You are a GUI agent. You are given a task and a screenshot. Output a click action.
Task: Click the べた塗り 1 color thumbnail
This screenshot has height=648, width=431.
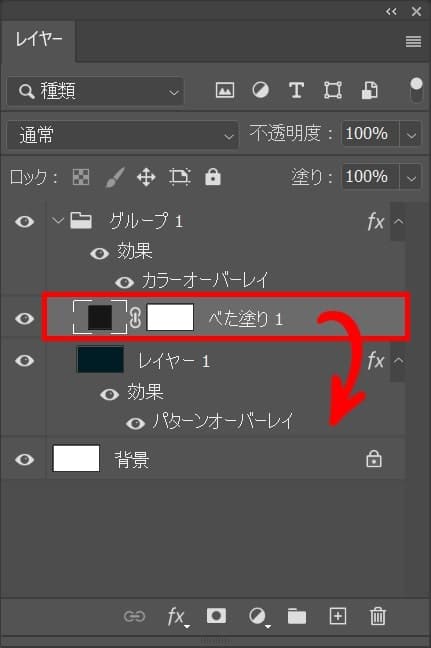coord(100,317)
